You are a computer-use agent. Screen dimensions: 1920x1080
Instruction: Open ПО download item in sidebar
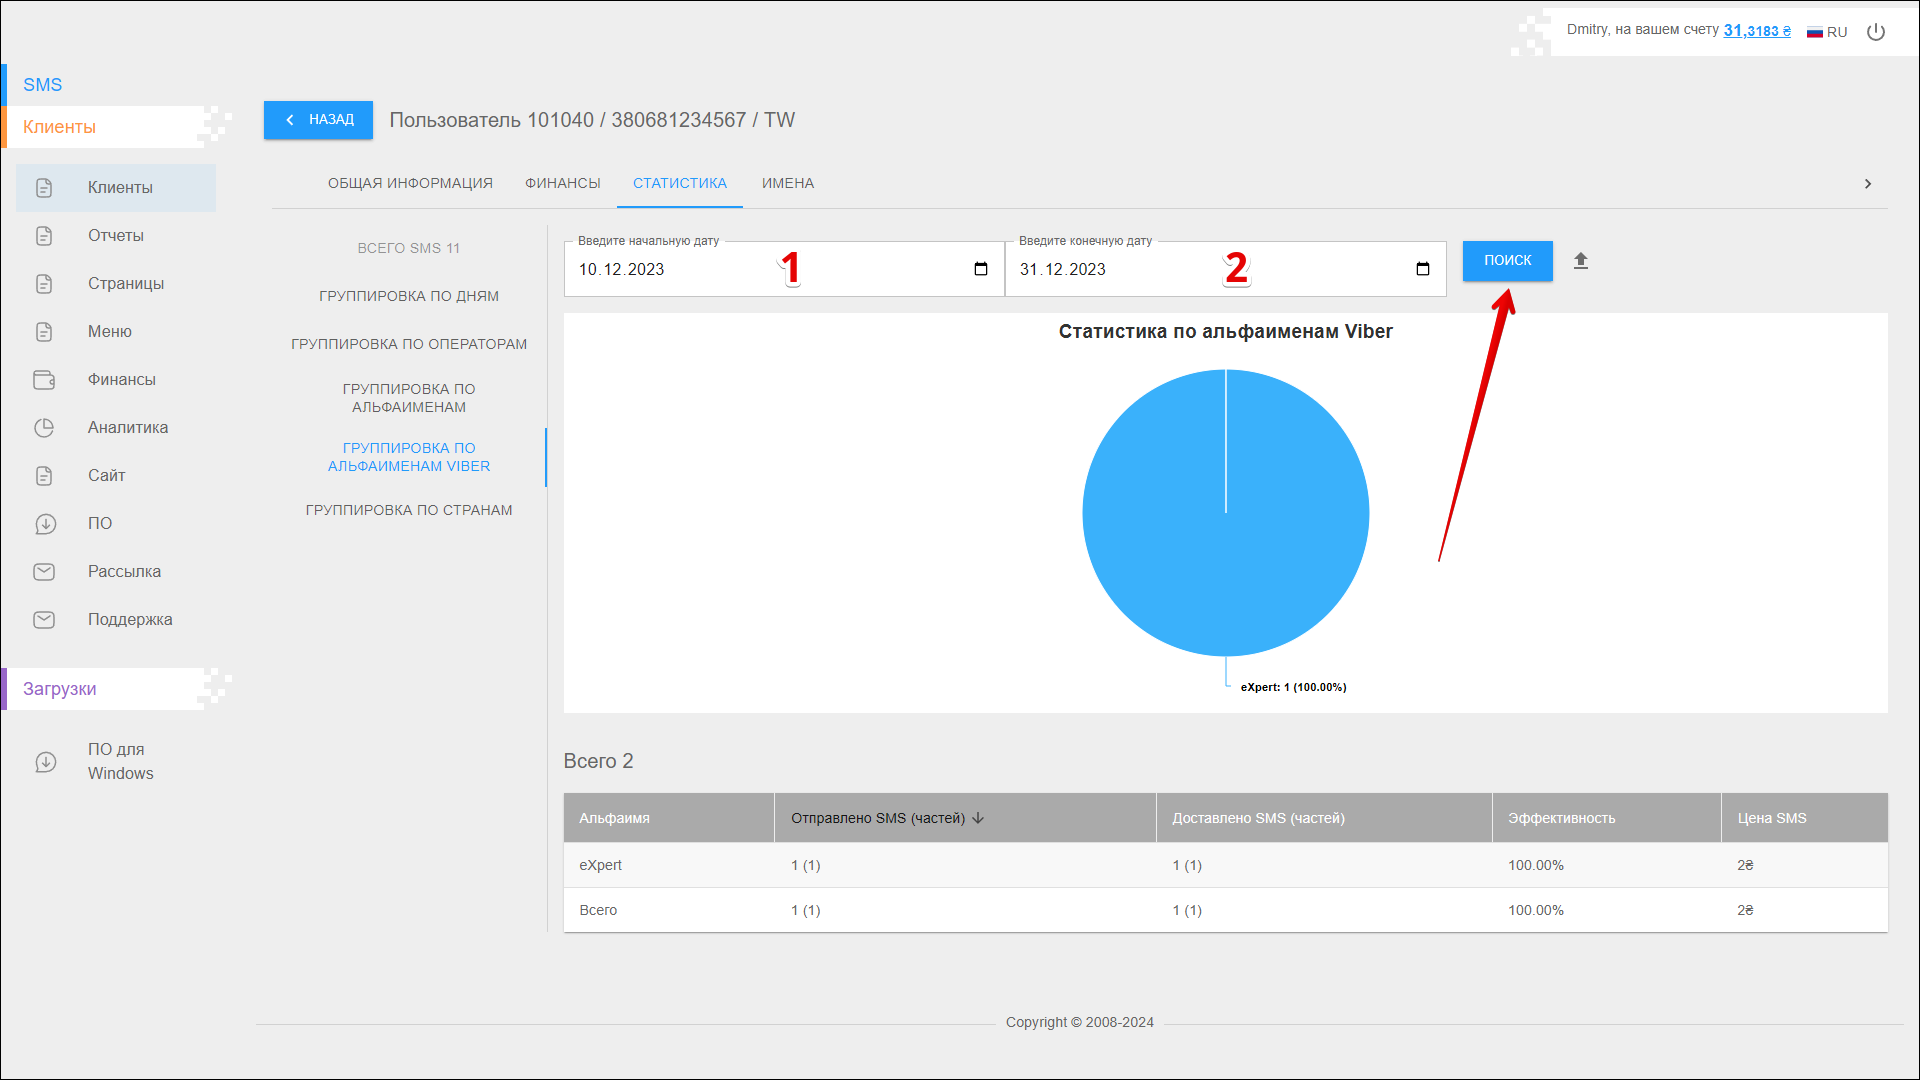point(99,524)
